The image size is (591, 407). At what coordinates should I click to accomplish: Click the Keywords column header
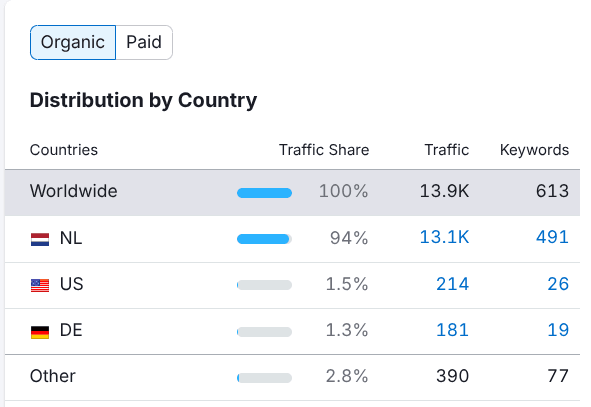point(534,150)
